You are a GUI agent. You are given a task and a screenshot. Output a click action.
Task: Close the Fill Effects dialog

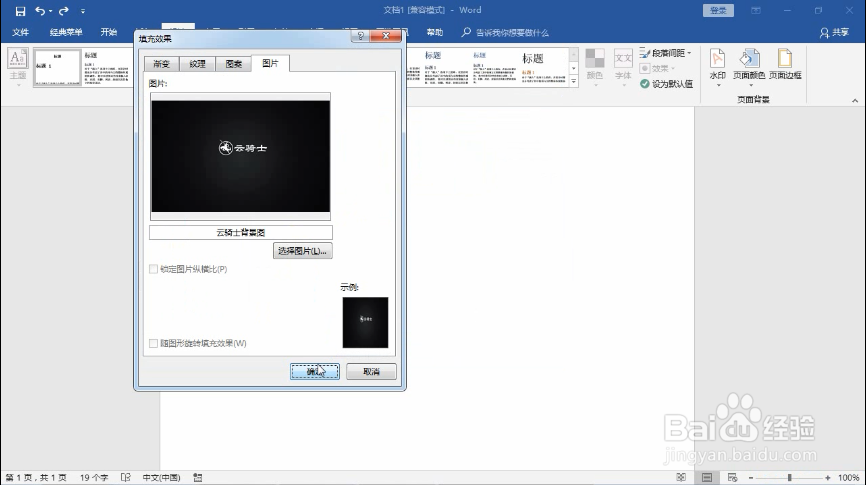coord(386,36)
